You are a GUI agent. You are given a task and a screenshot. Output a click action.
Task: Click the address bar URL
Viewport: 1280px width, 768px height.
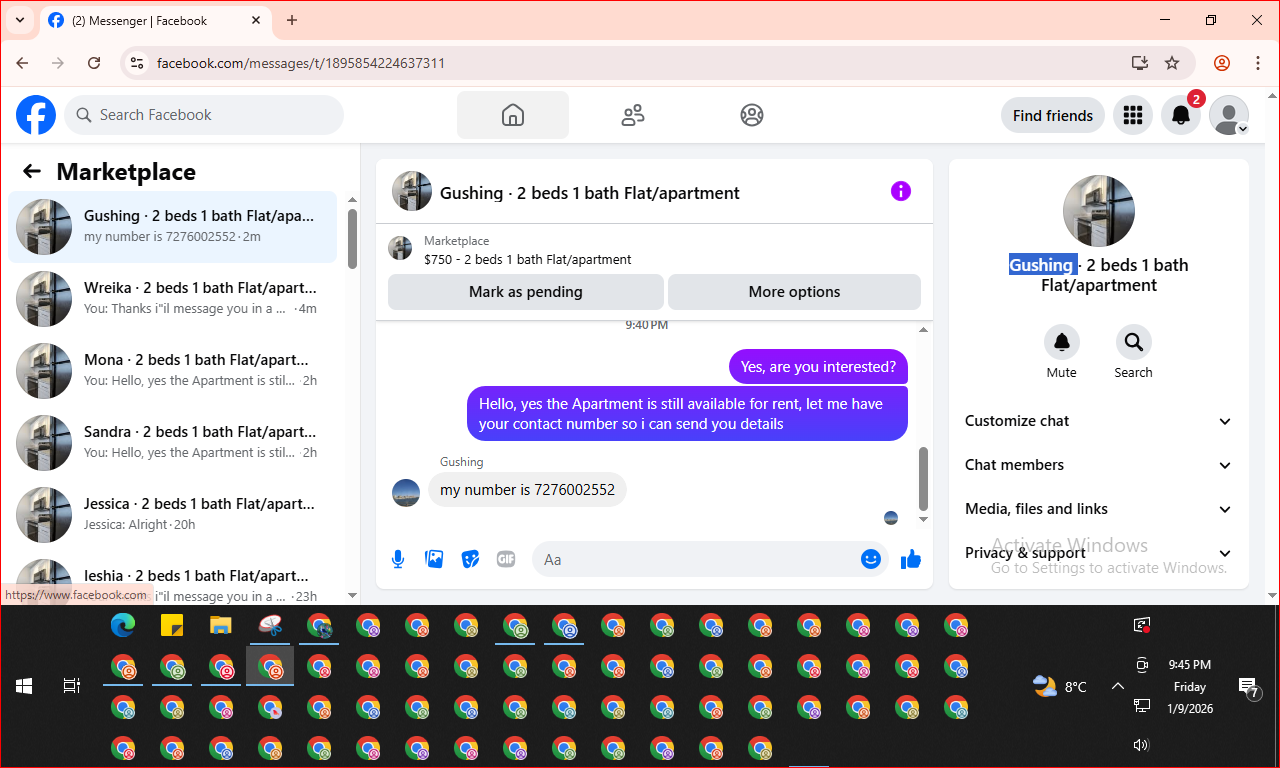(301, 63)
